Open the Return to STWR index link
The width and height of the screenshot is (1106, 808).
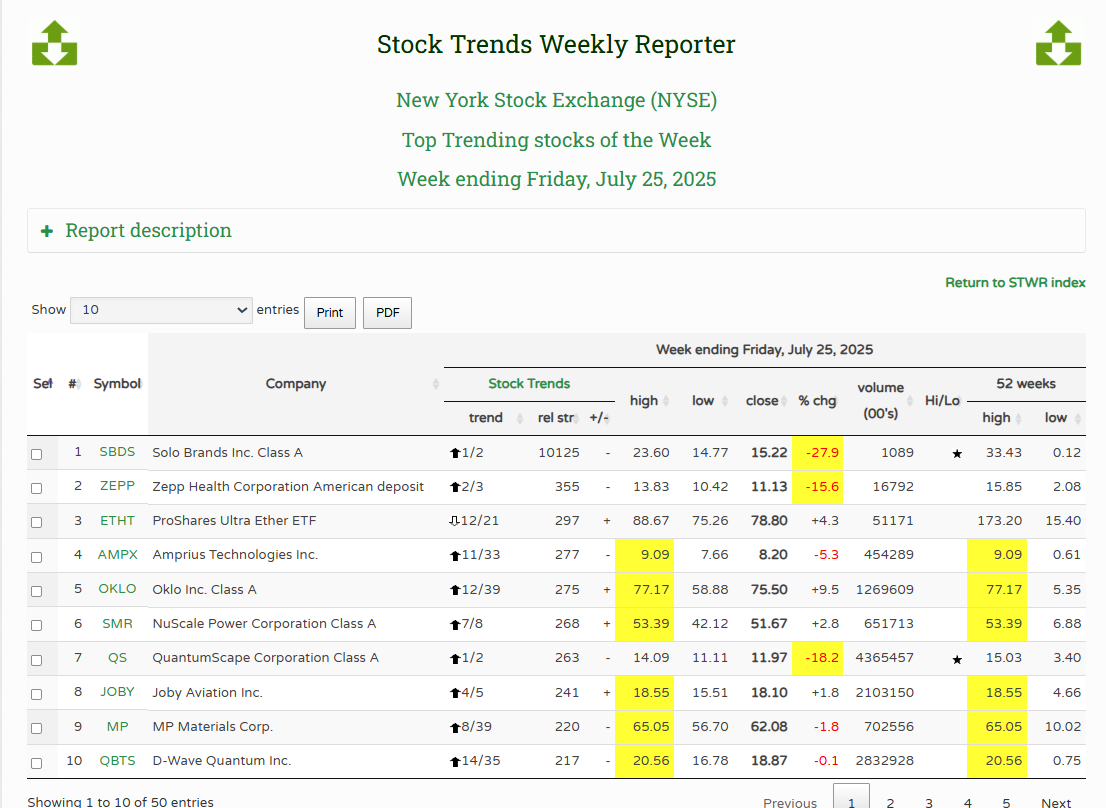(x=1015, y=283)
